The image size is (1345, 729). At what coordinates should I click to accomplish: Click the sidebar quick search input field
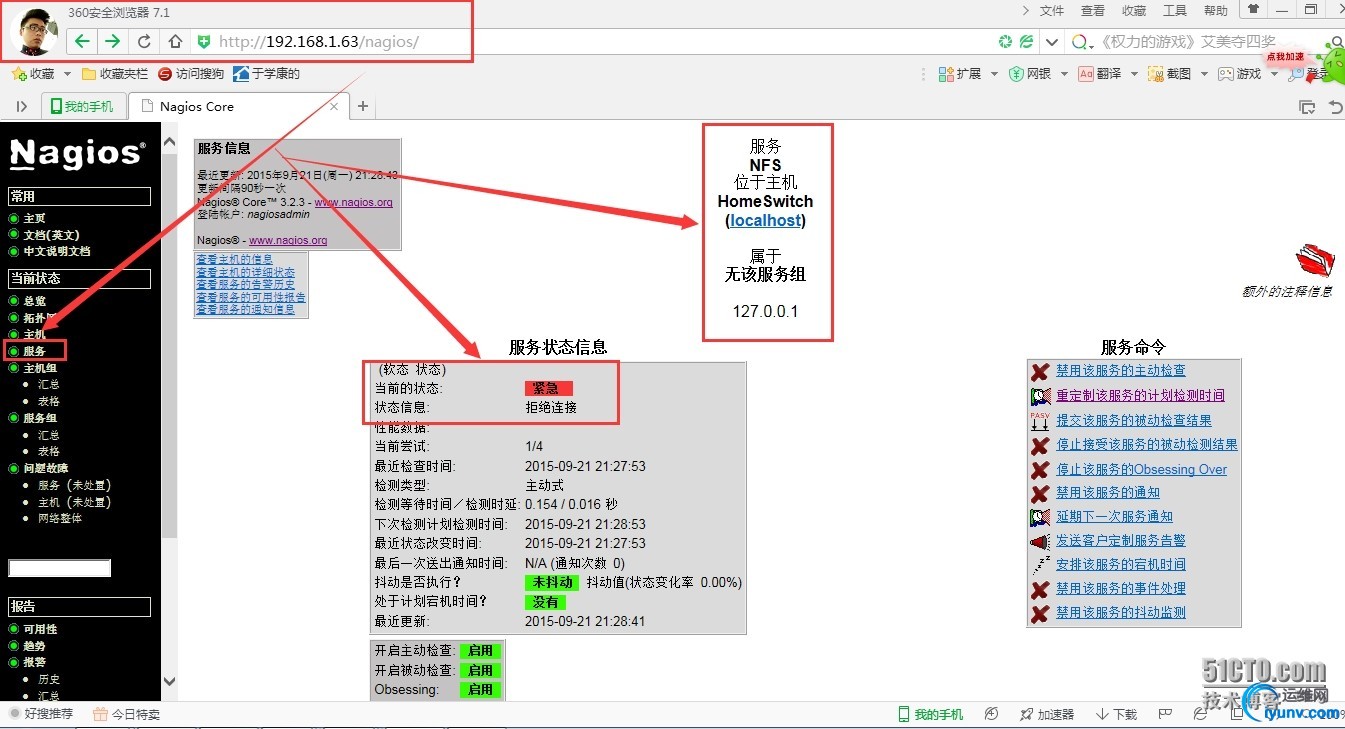[x=59, y=568]
